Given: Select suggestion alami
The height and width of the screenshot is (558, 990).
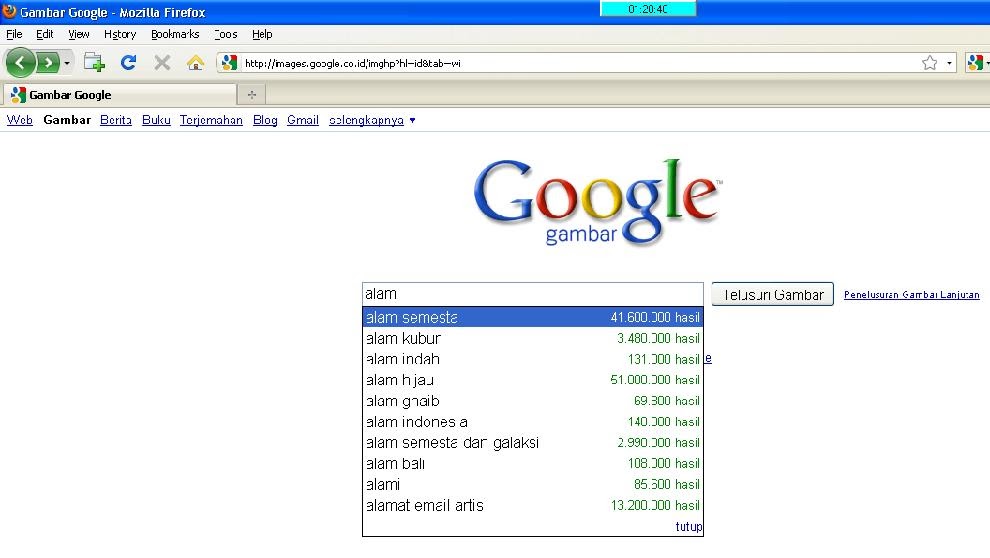Looking at the screenshot, I should [x=532, y=484].
